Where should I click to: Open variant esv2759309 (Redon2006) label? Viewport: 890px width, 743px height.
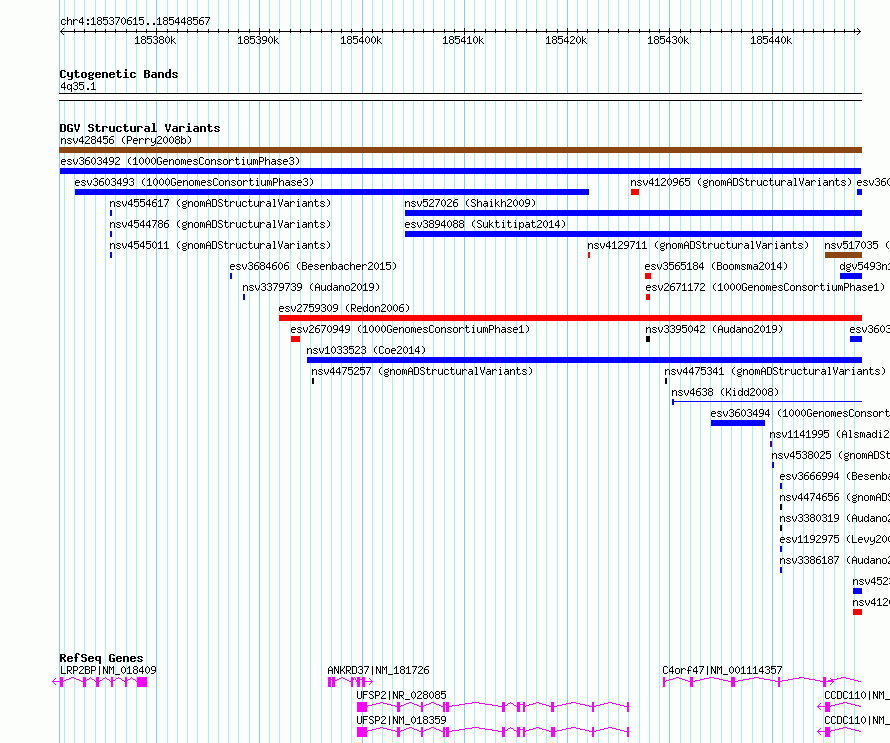[344, 308]
